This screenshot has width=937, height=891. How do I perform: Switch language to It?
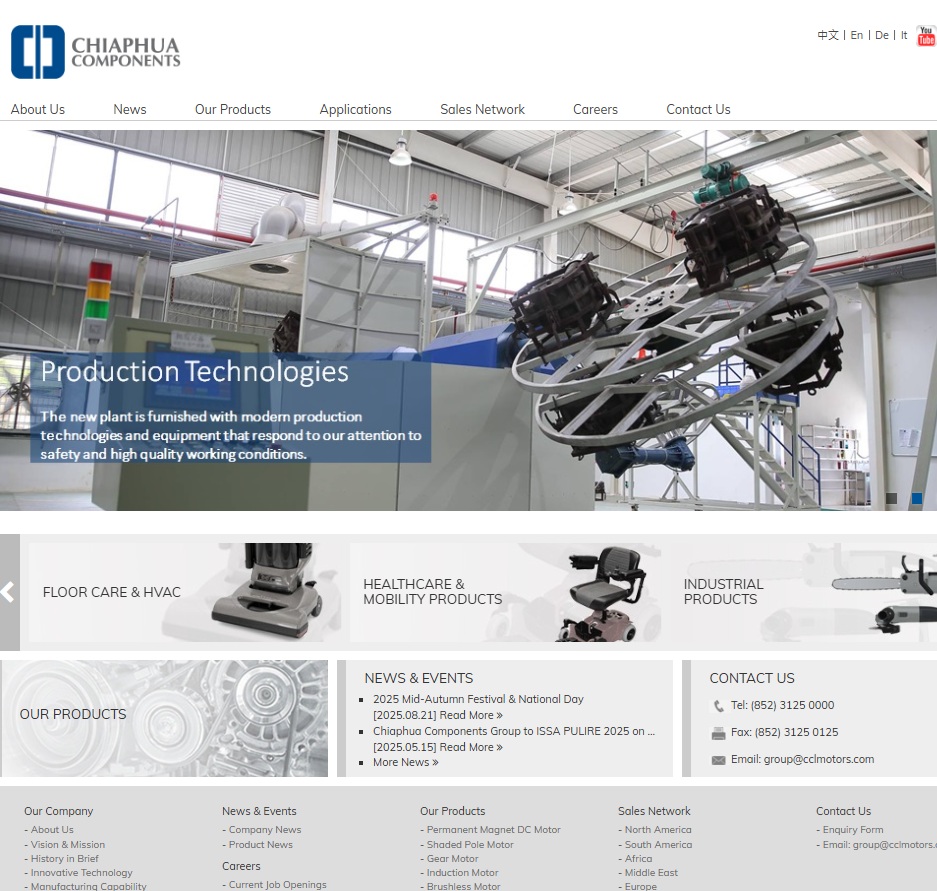click(x=904, y=35)
